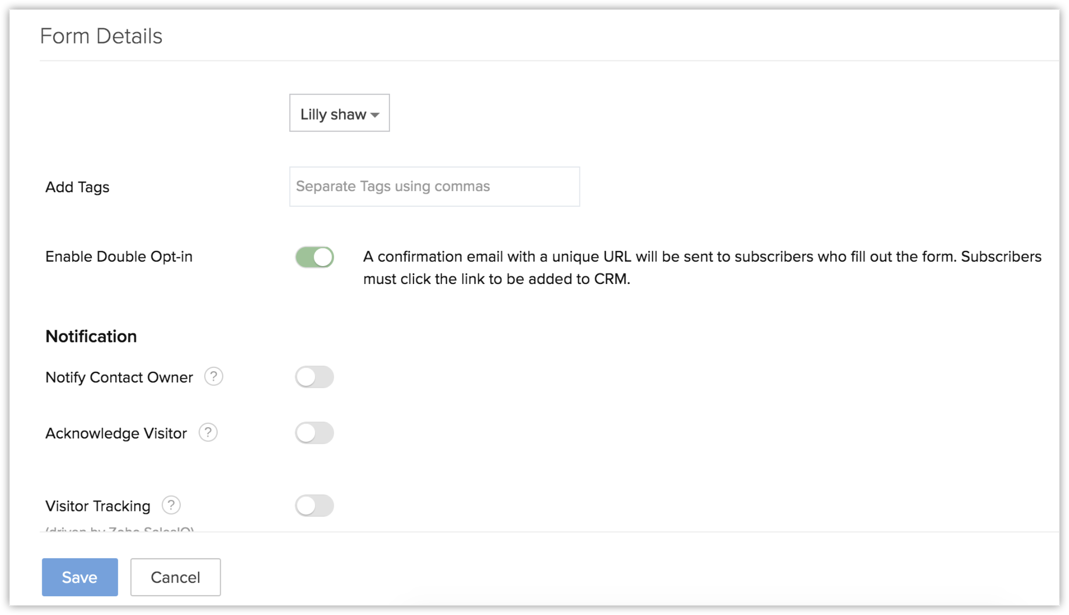Click the Add Tags label

pos(77,187)
